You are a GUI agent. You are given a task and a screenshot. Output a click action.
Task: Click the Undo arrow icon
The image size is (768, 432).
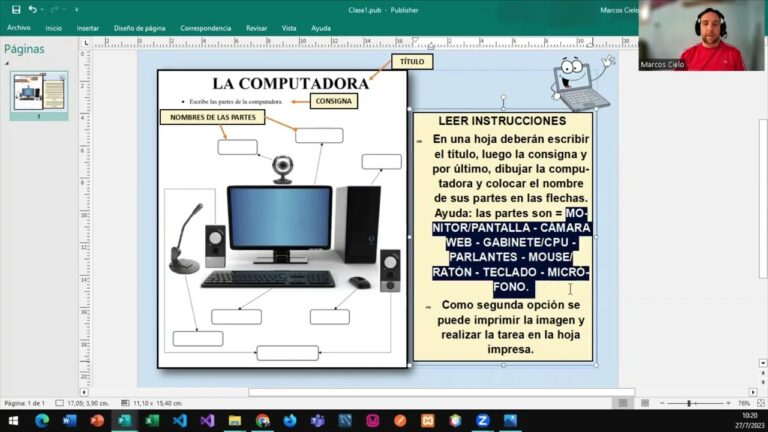coord(32,9)
